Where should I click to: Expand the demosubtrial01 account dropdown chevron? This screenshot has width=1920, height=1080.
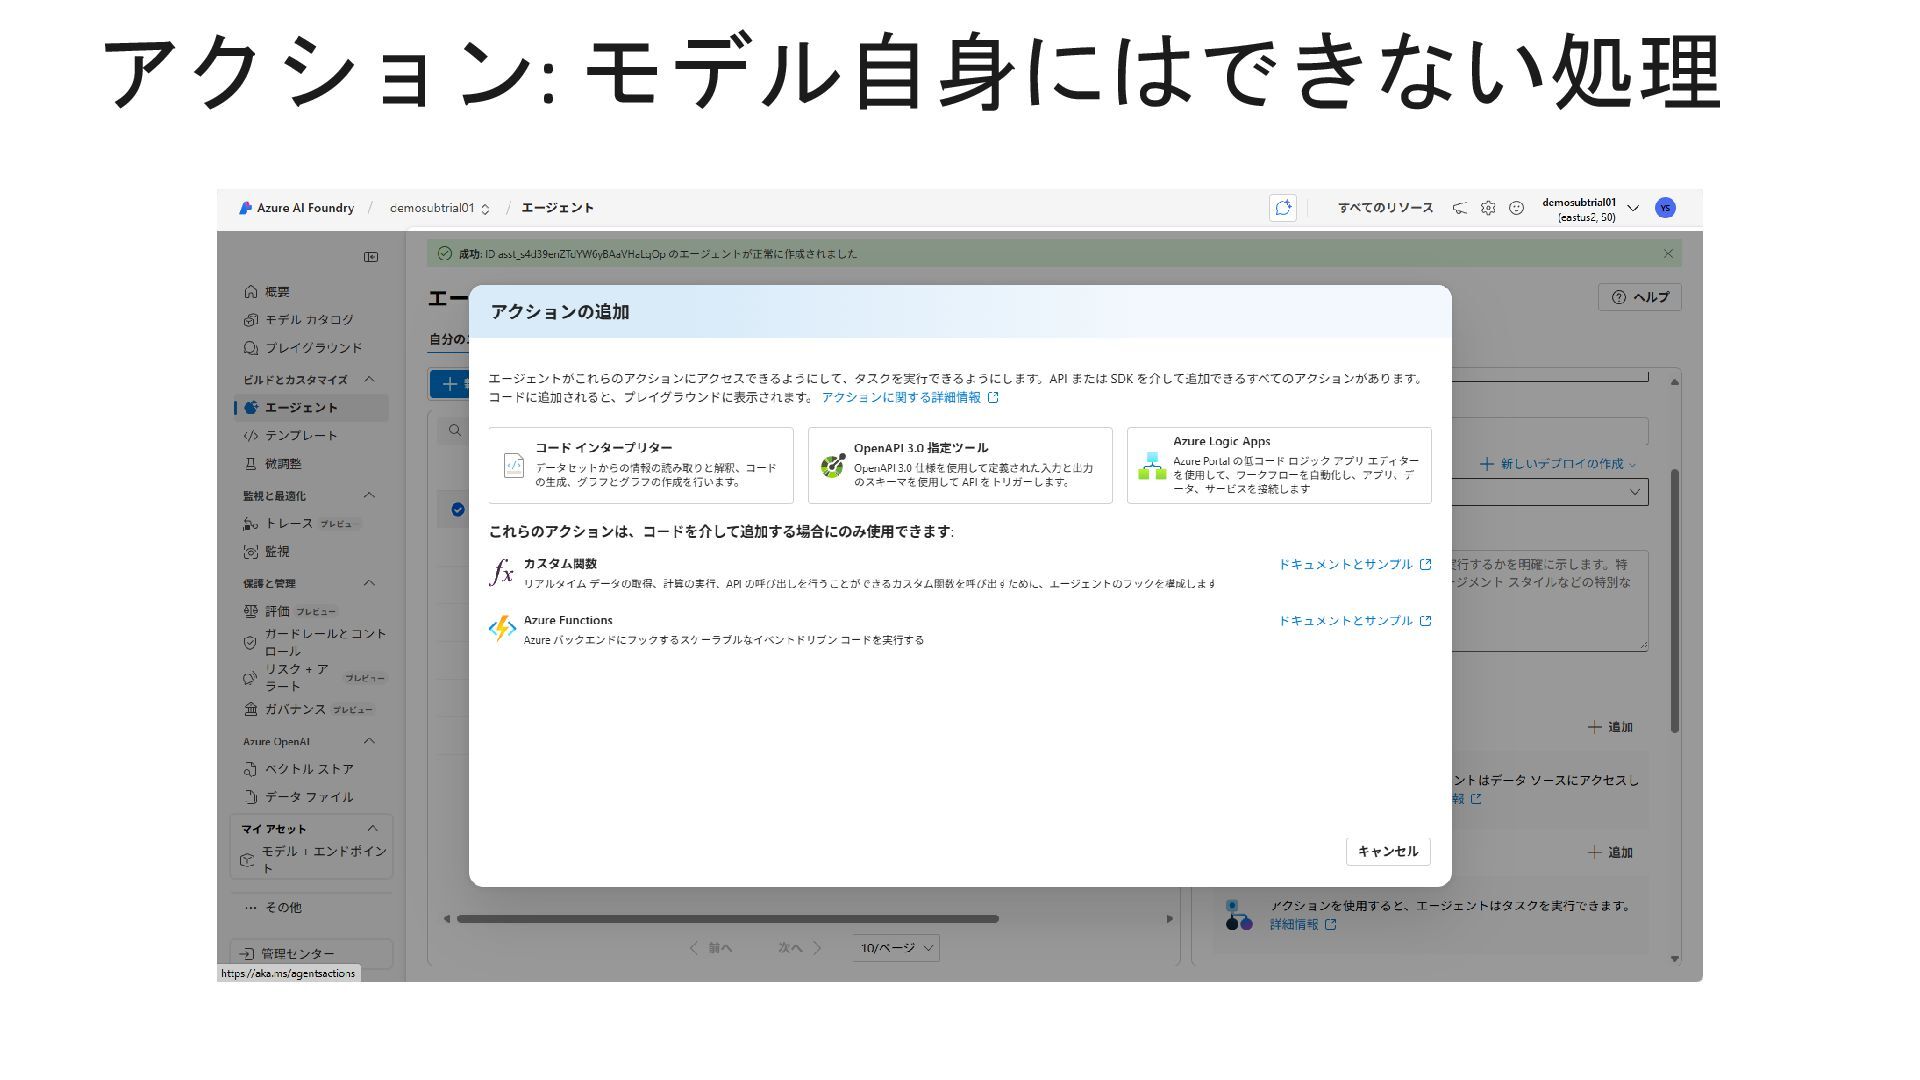(x=1633, y=208)
